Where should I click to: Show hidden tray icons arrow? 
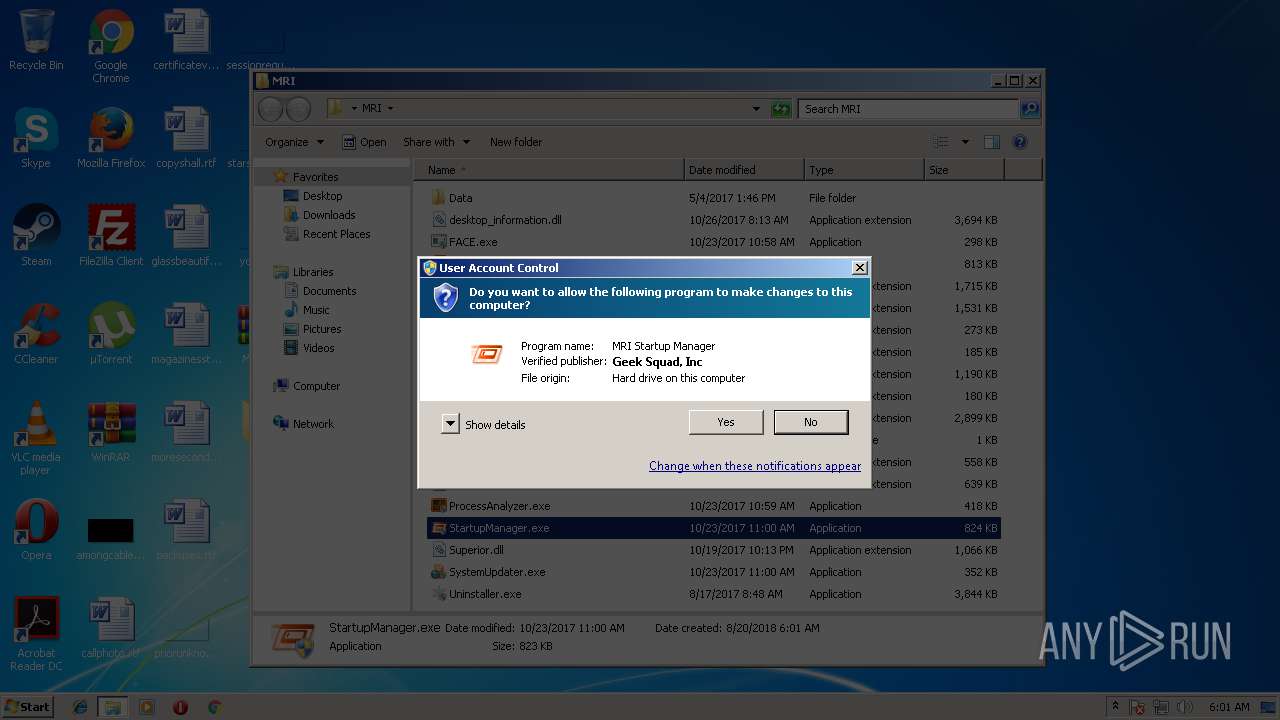(1115, 707)
